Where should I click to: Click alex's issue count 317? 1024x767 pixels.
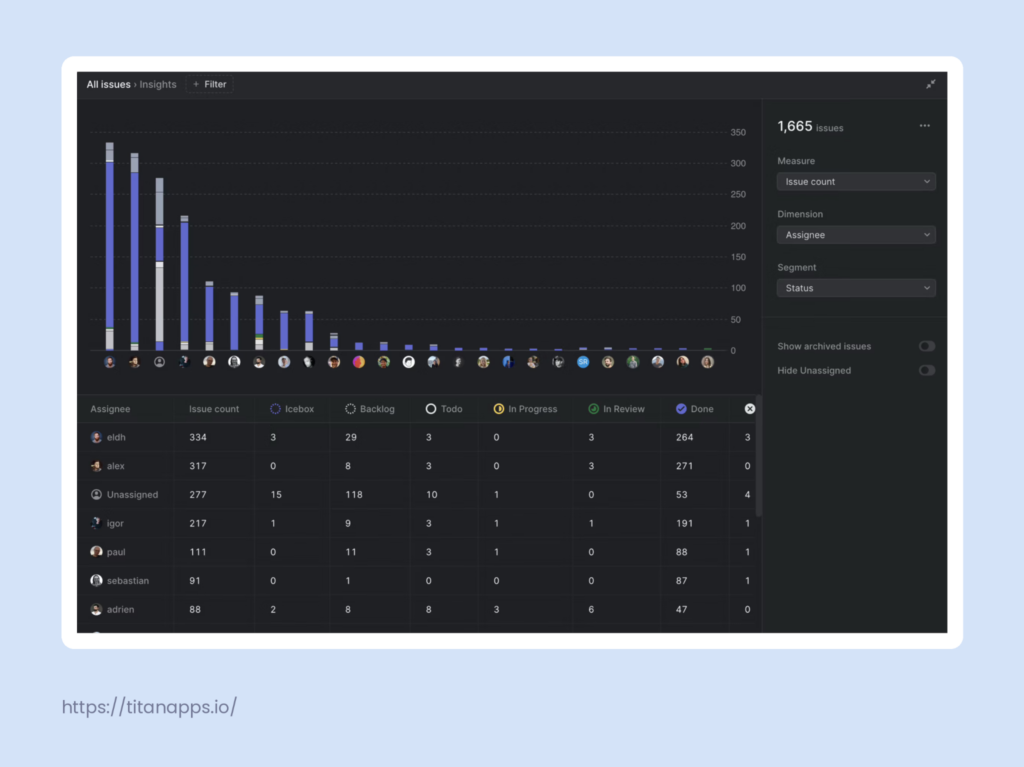(198, 466)
